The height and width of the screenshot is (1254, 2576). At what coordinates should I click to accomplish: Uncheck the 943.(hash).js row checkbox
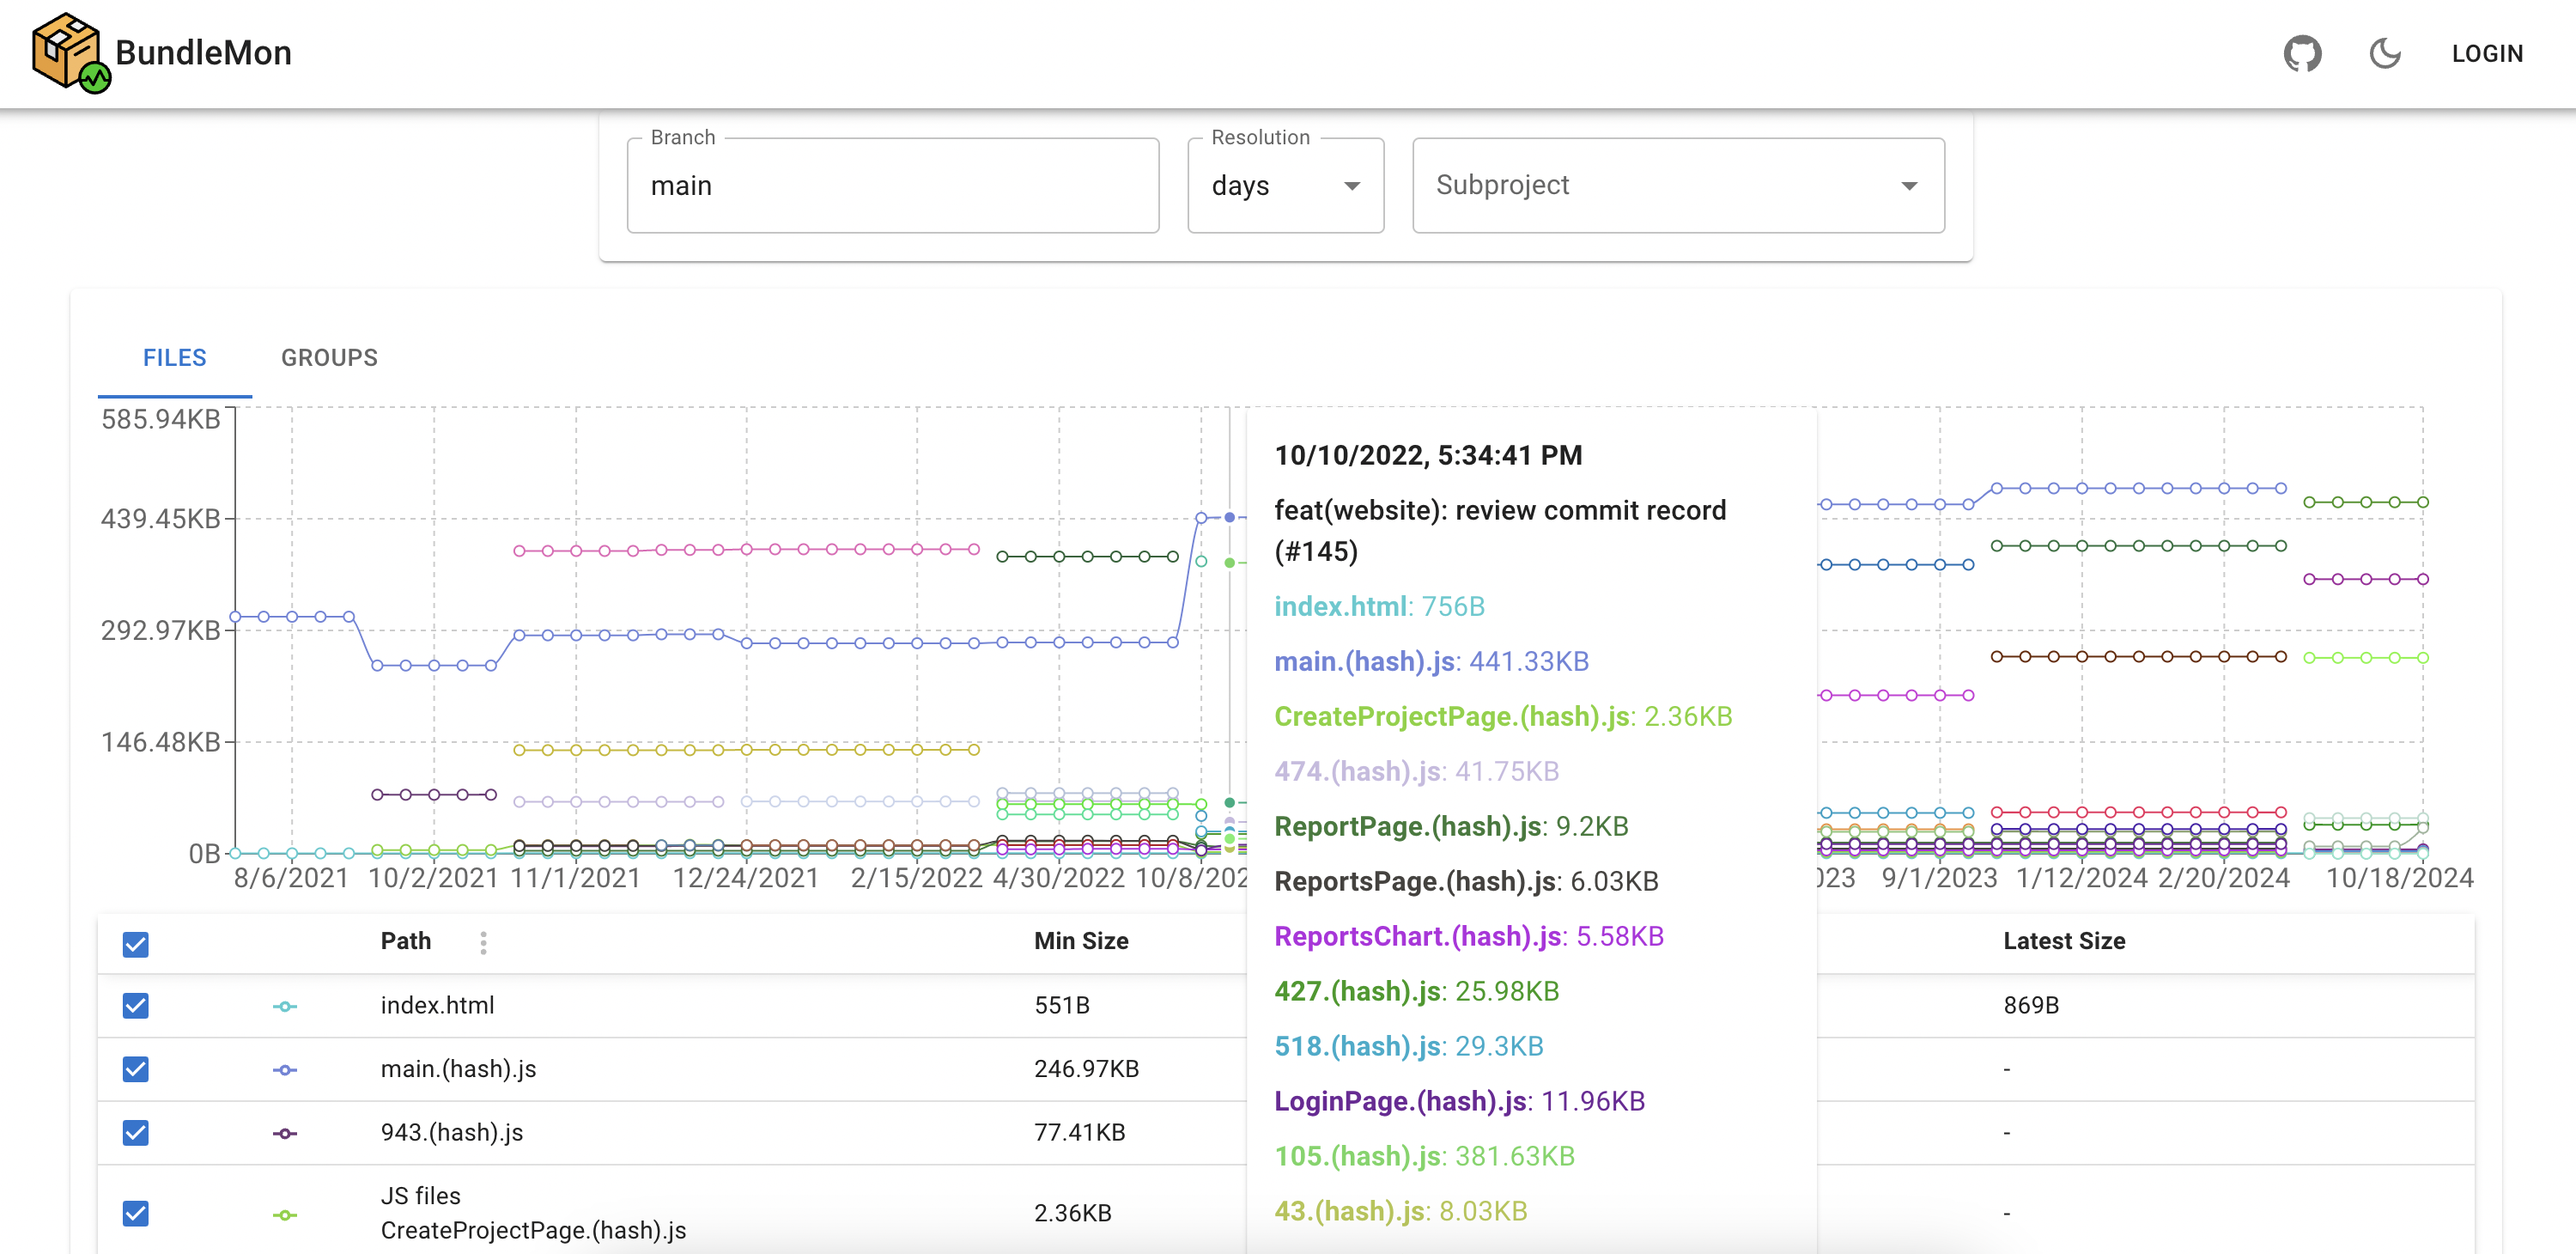click(x=136, y=1132)
